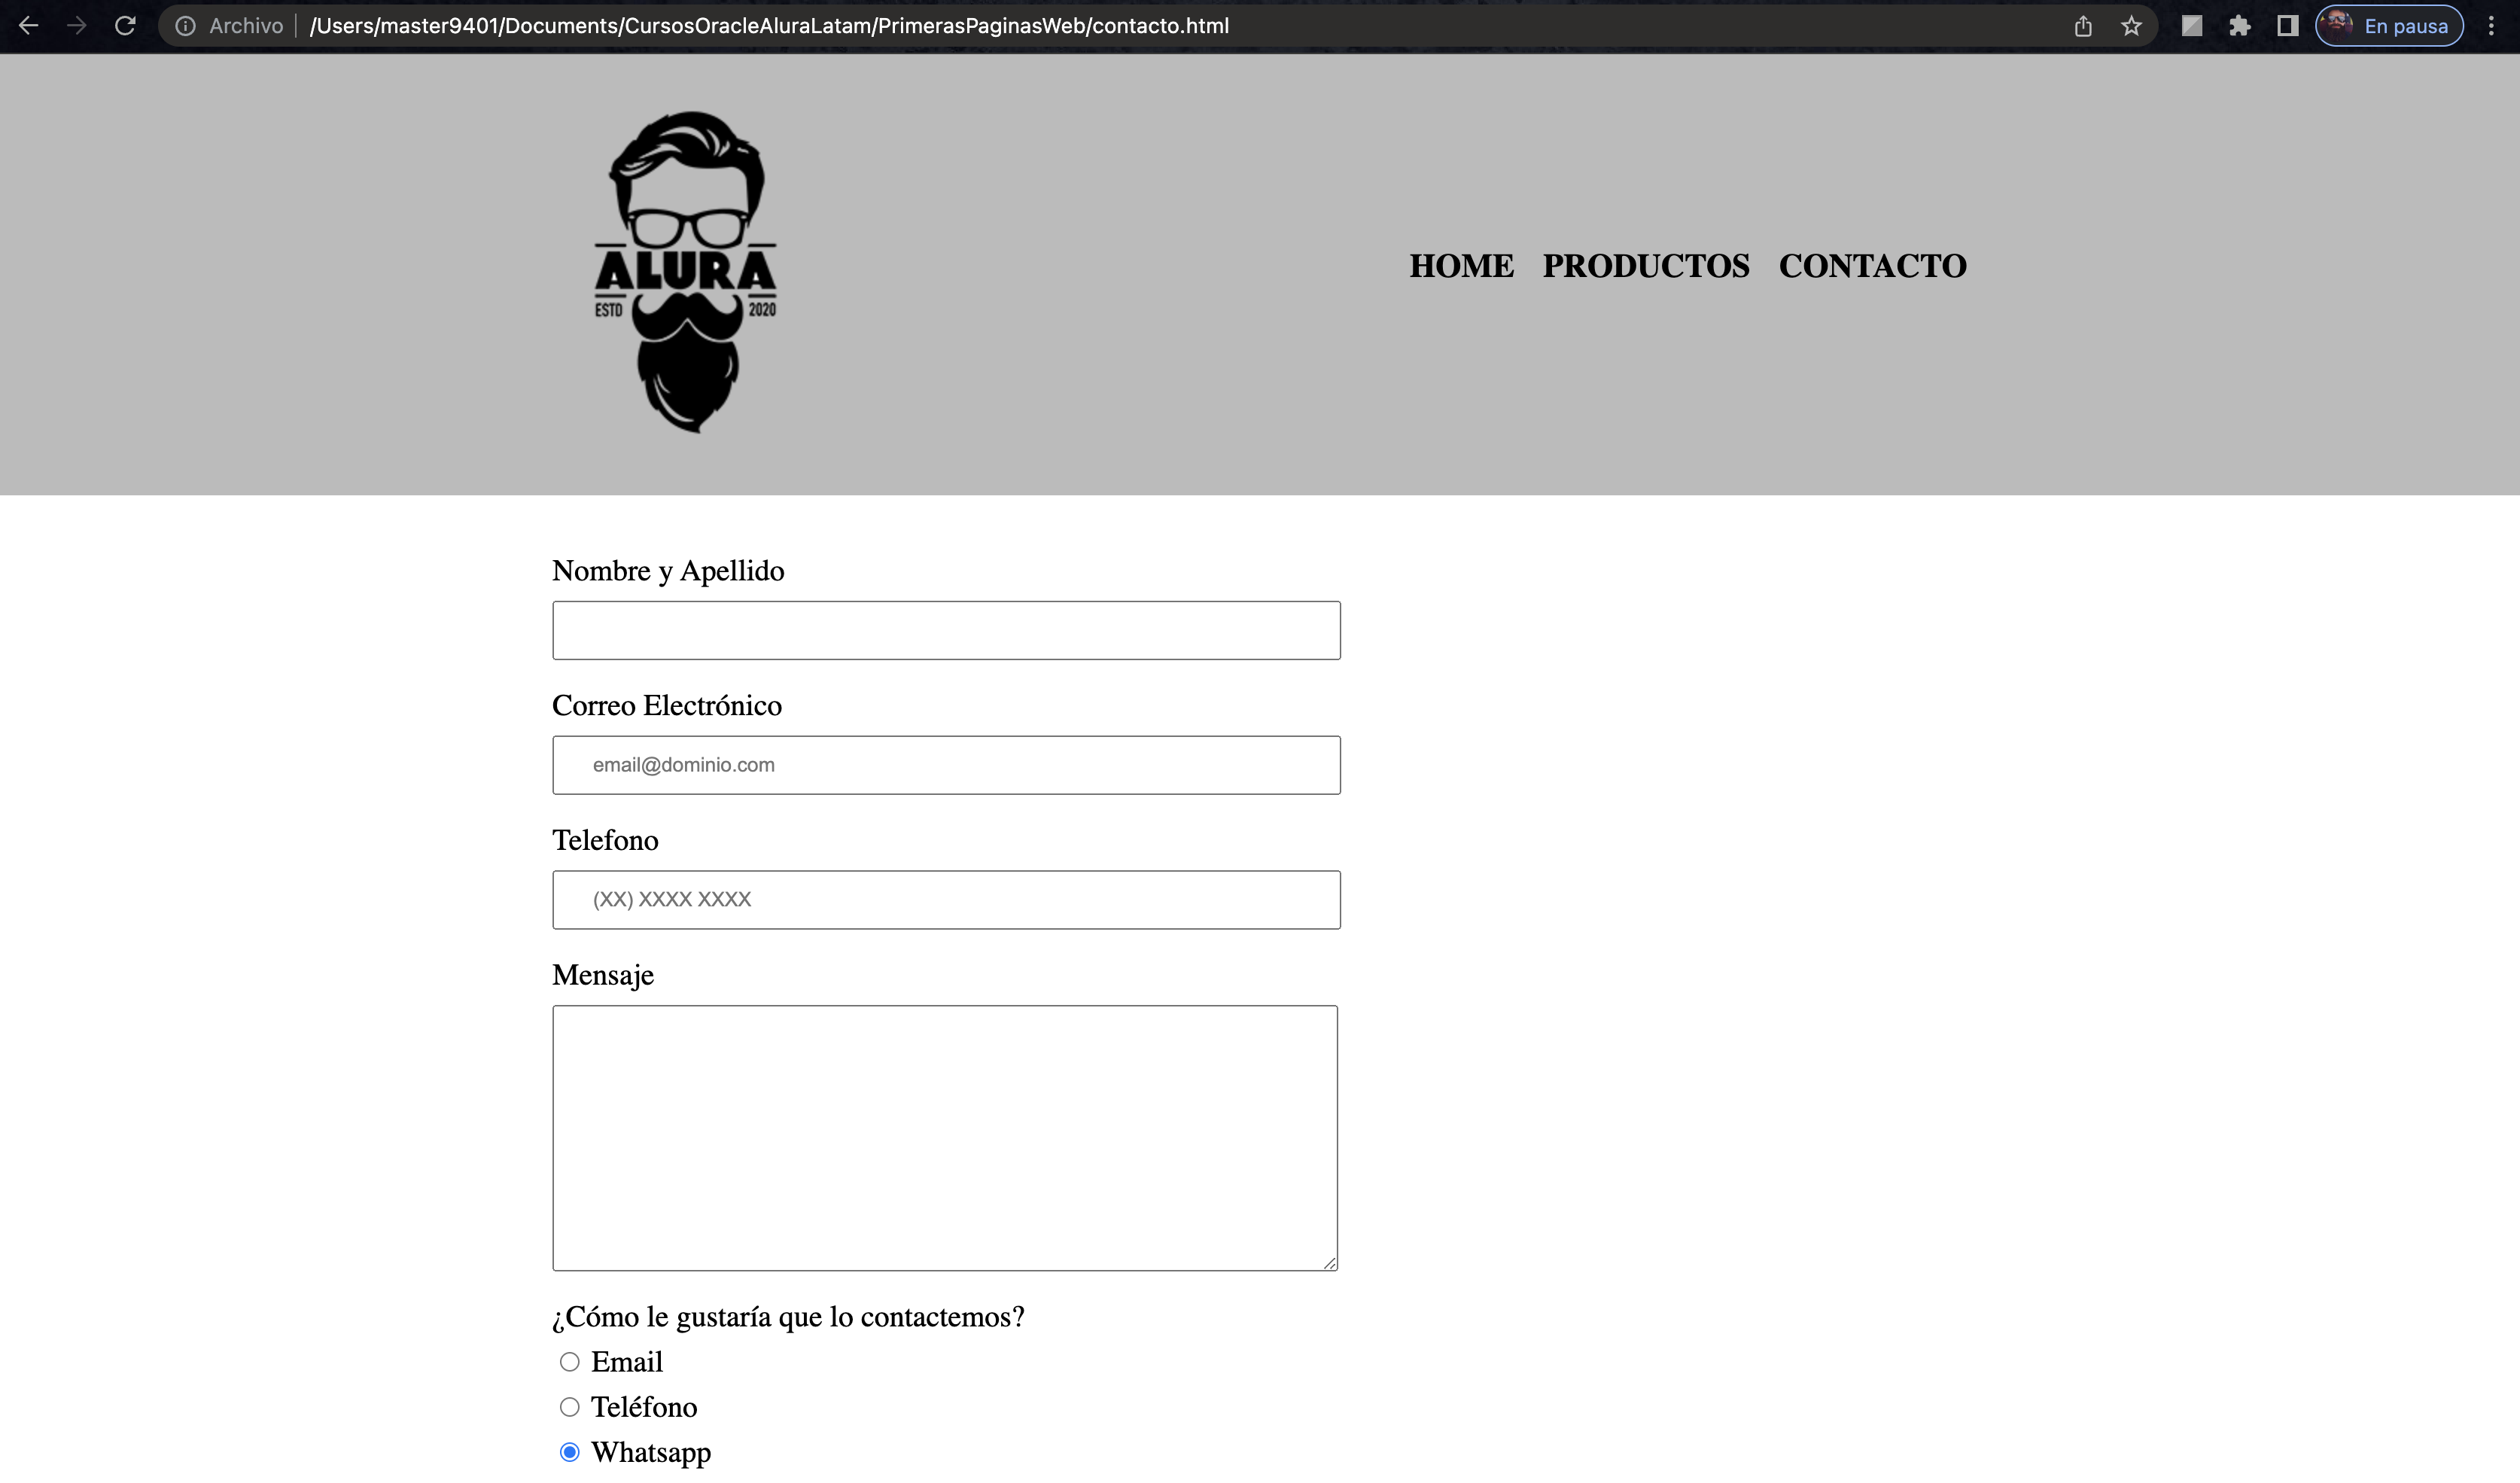Select the Teléfono radio button
2520x1483 pixels.
pyautogui.click(x=568, y=1407)
